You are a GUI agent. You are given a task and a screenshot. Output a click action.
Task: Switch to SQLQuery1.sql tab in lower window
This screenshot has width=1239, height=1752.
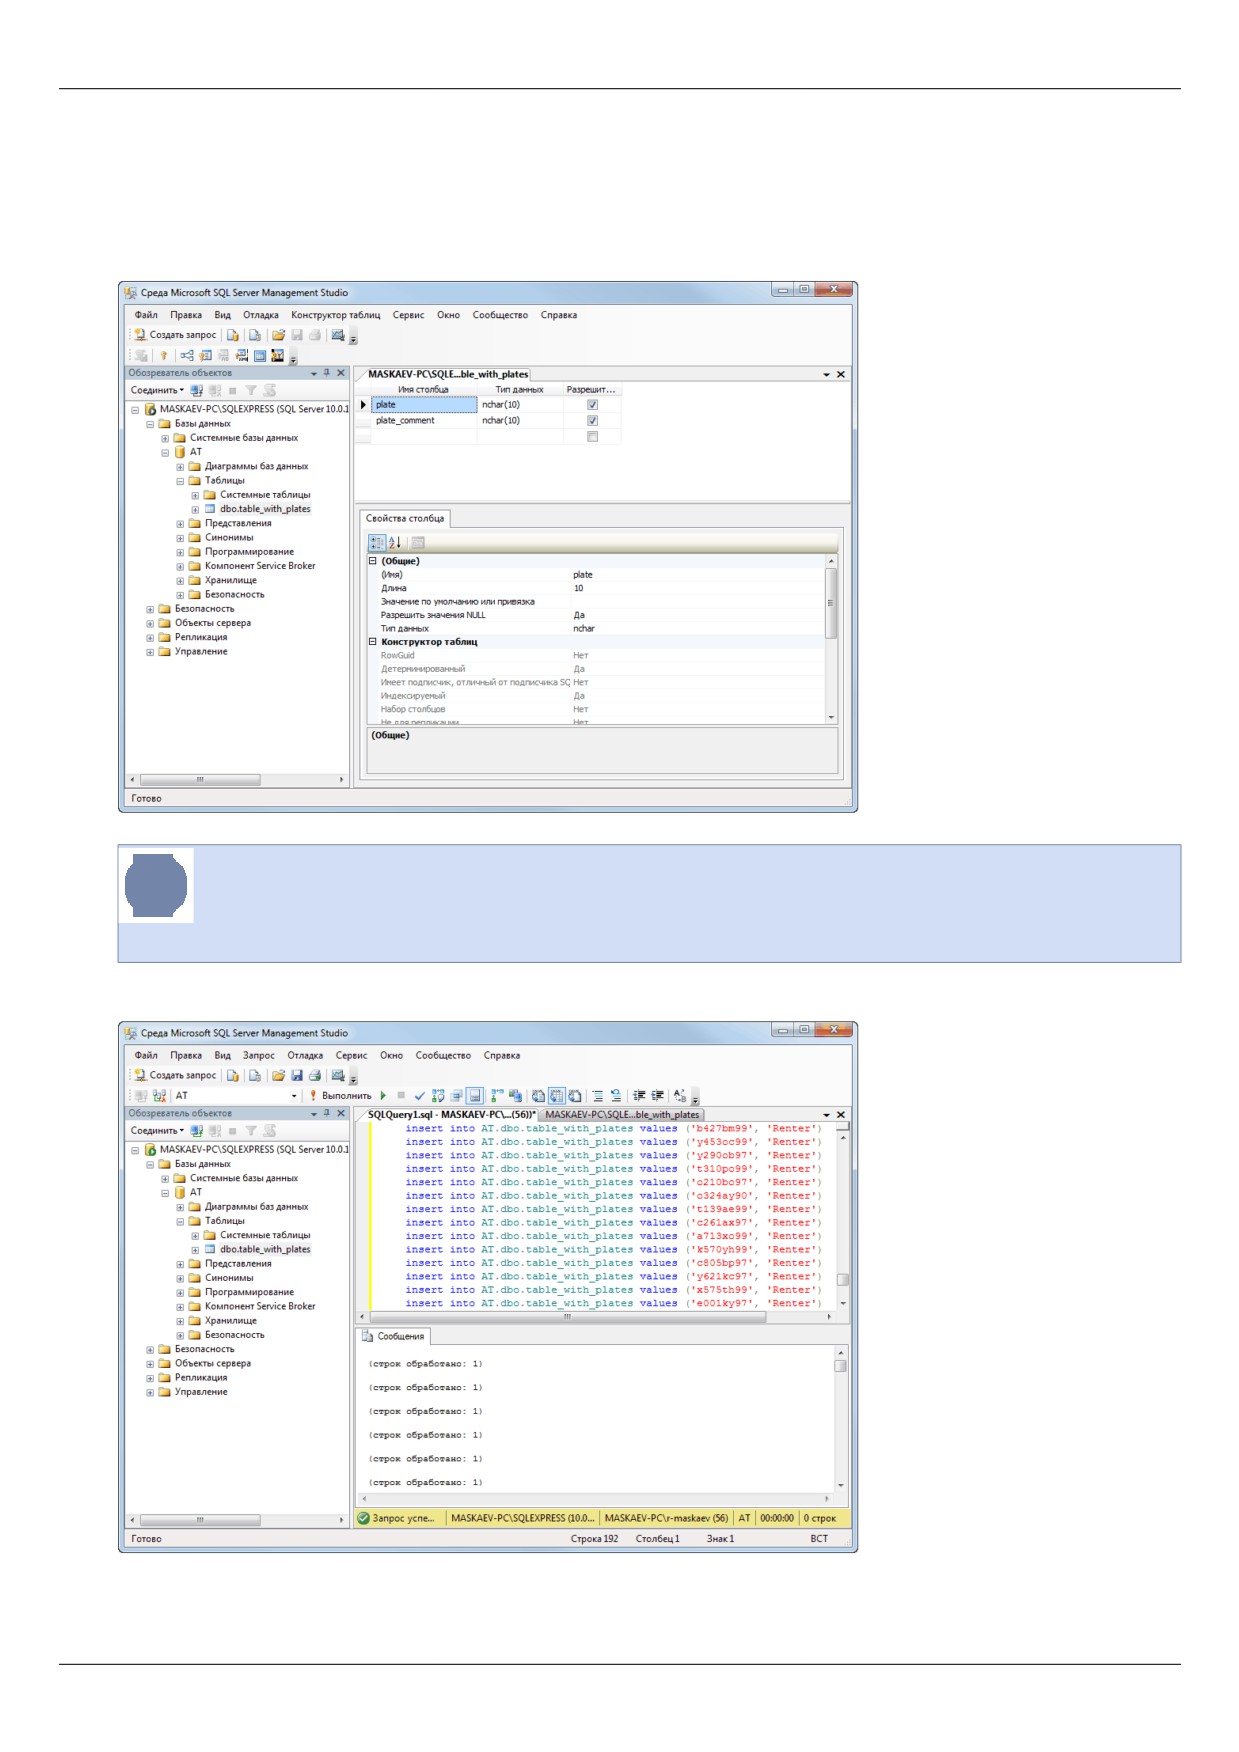coord(451,1114)
